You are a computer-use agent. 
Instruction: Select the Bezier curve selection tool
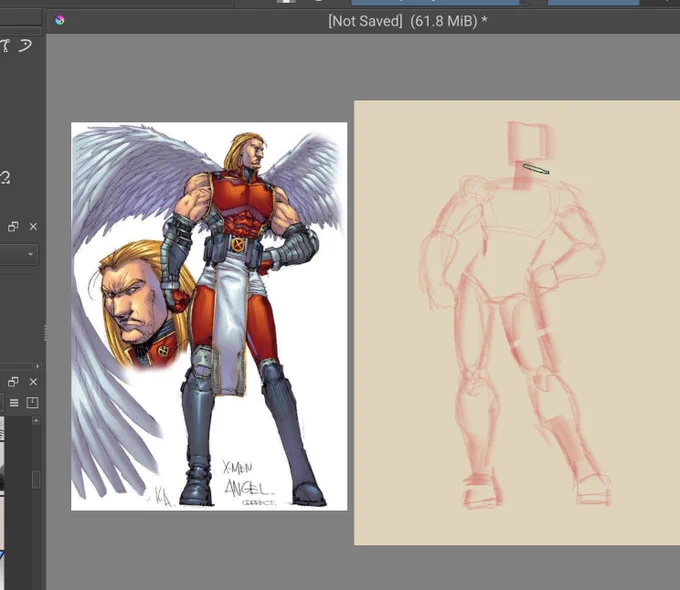[x=5, y=46]
